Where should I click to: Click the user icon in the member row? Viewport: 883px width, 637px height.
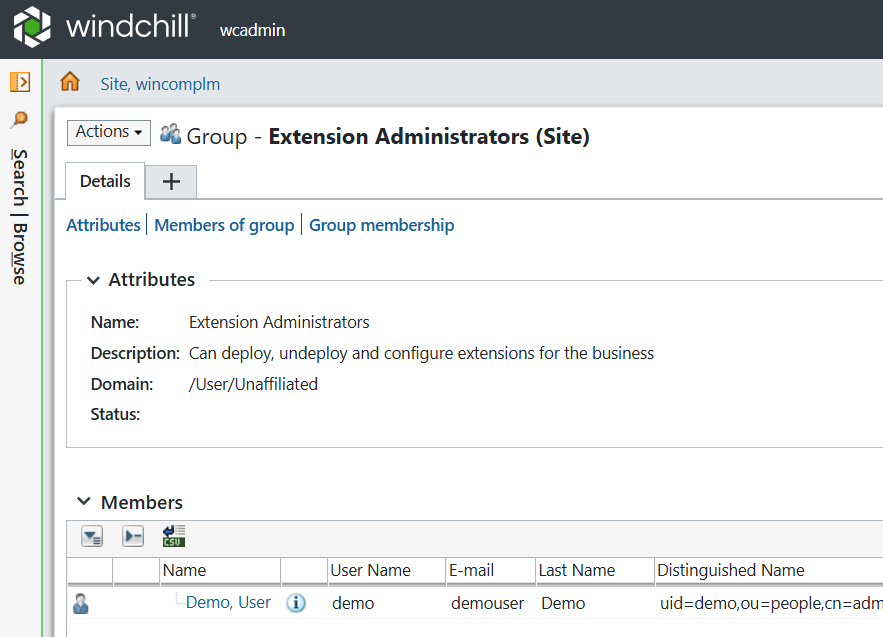click(81, 603)
